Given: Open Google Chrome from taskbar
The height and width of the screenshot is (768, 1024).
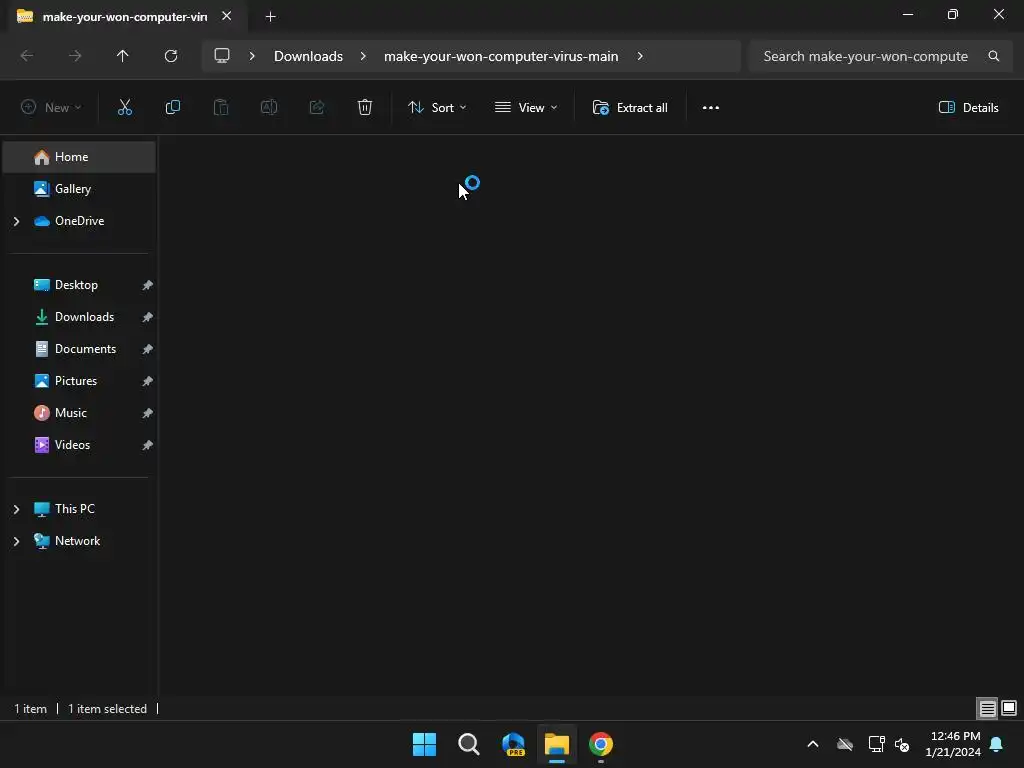Looking at the screenshot, I should point(601,744).
